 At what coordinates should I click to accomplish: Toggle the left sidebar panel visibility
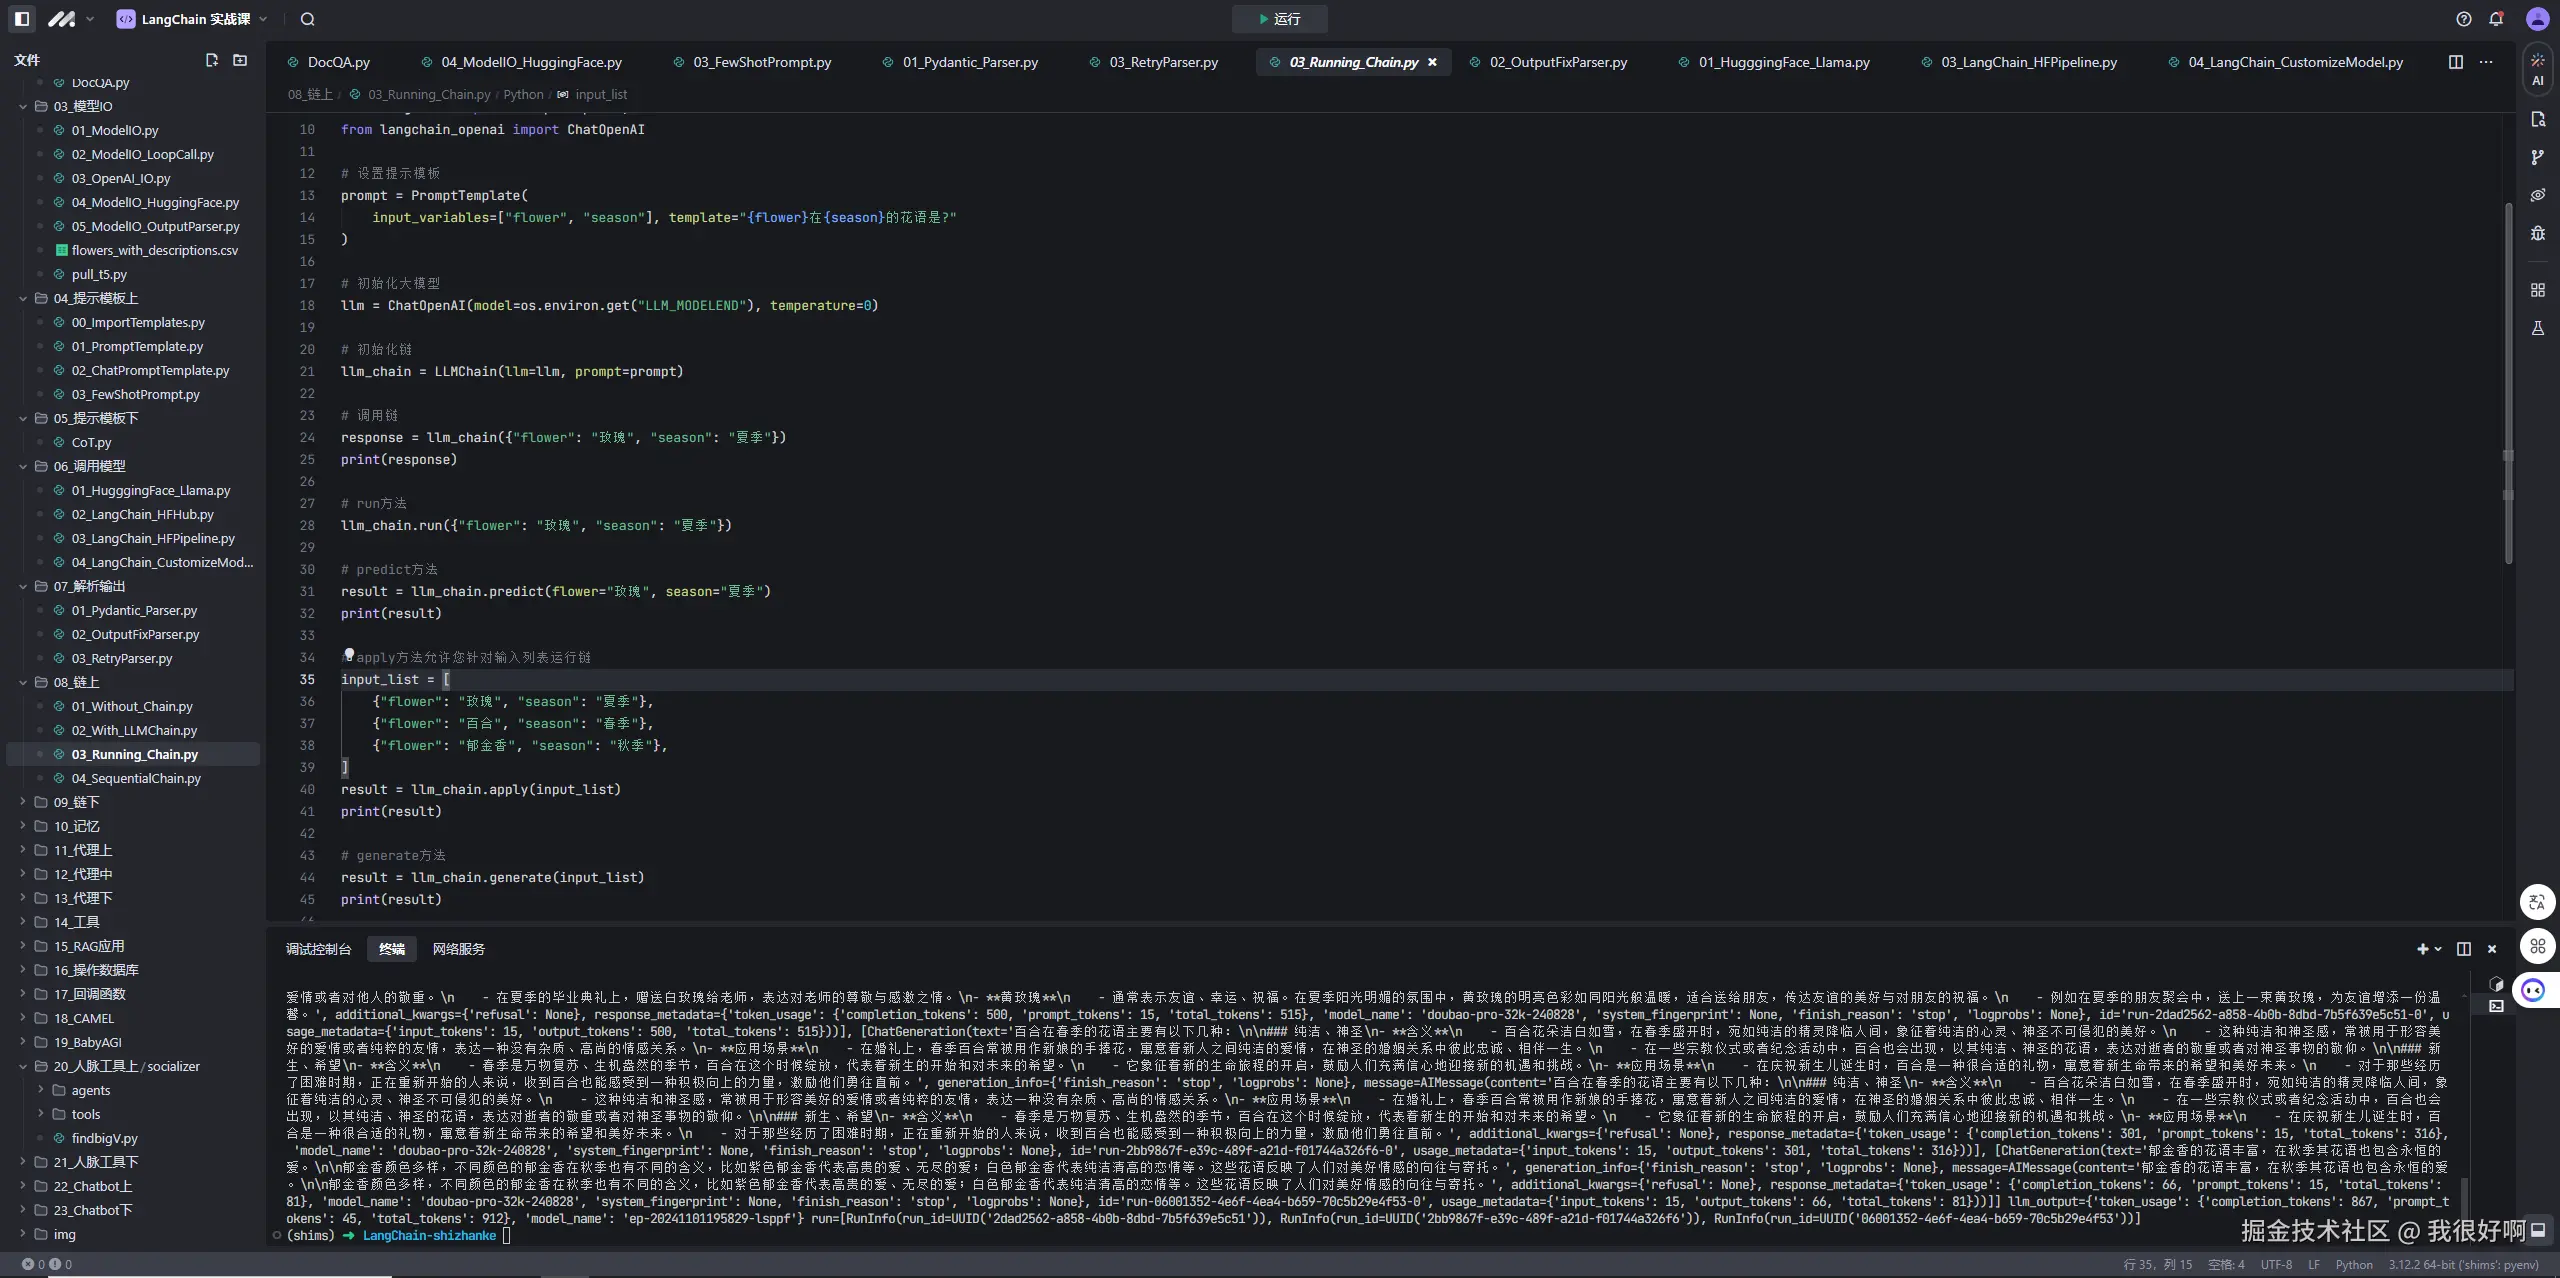[x=22, y=19]
